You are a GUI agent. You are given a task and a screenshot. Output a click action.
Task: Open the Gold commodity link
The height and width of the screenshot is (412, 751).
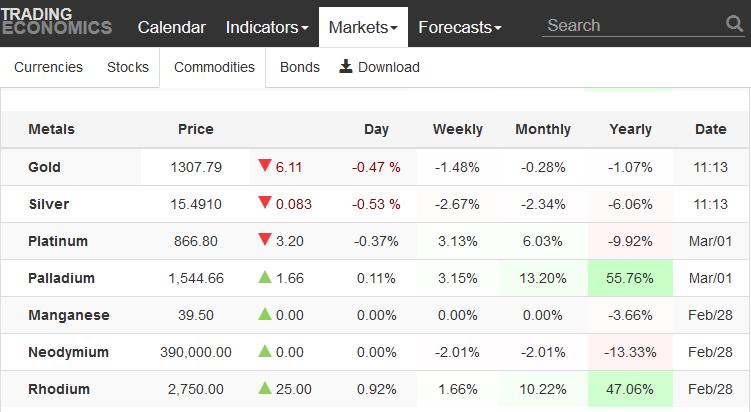tap(45, 167)
